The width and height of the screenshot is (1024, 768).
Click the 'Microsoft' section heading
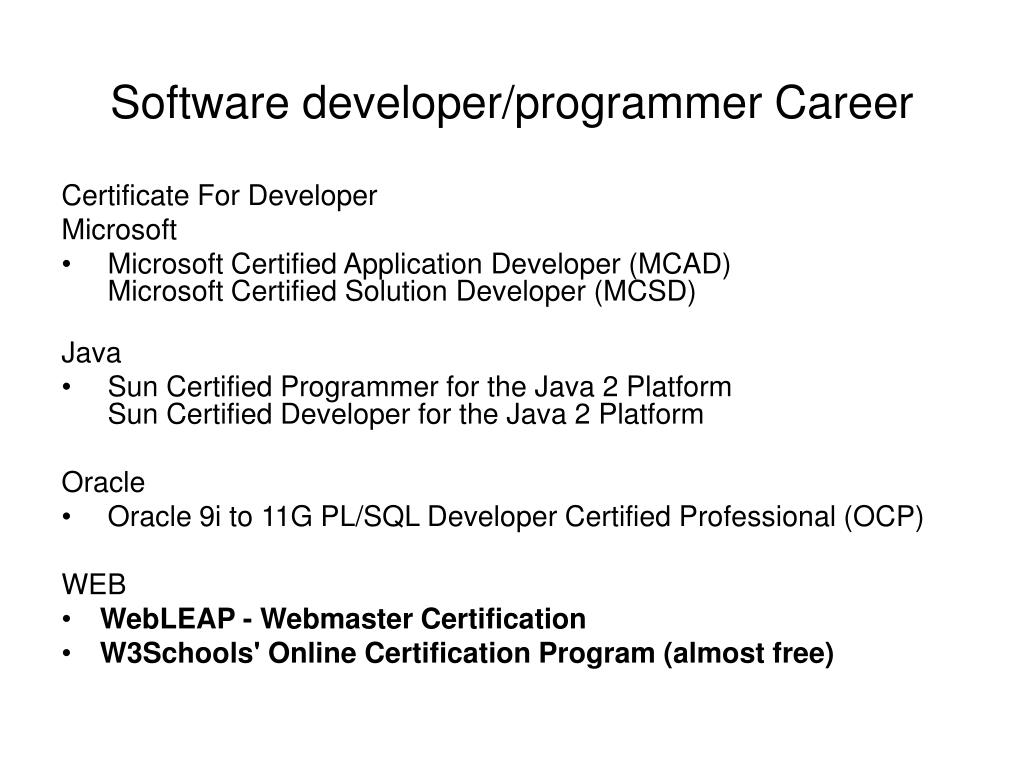coord(119,229)
